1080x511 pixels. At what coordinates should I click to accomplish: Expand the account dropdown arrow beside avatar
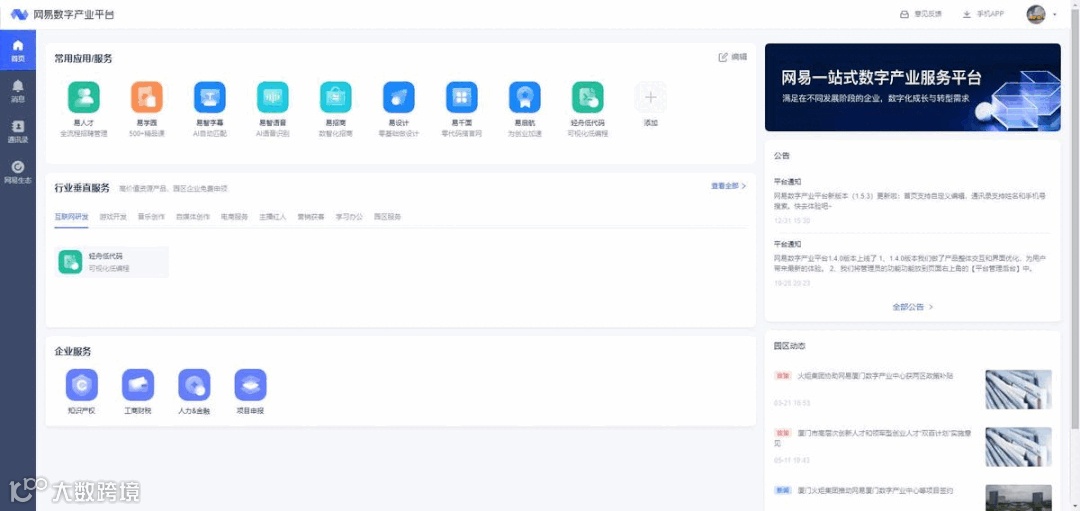[x=1055, y=14]
